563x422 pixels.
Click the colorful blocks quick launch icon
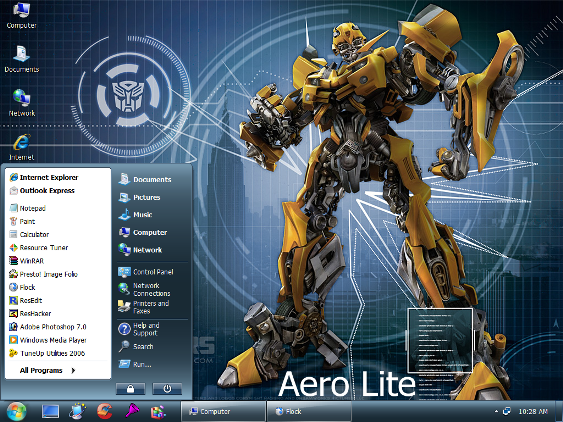(158, 412)
